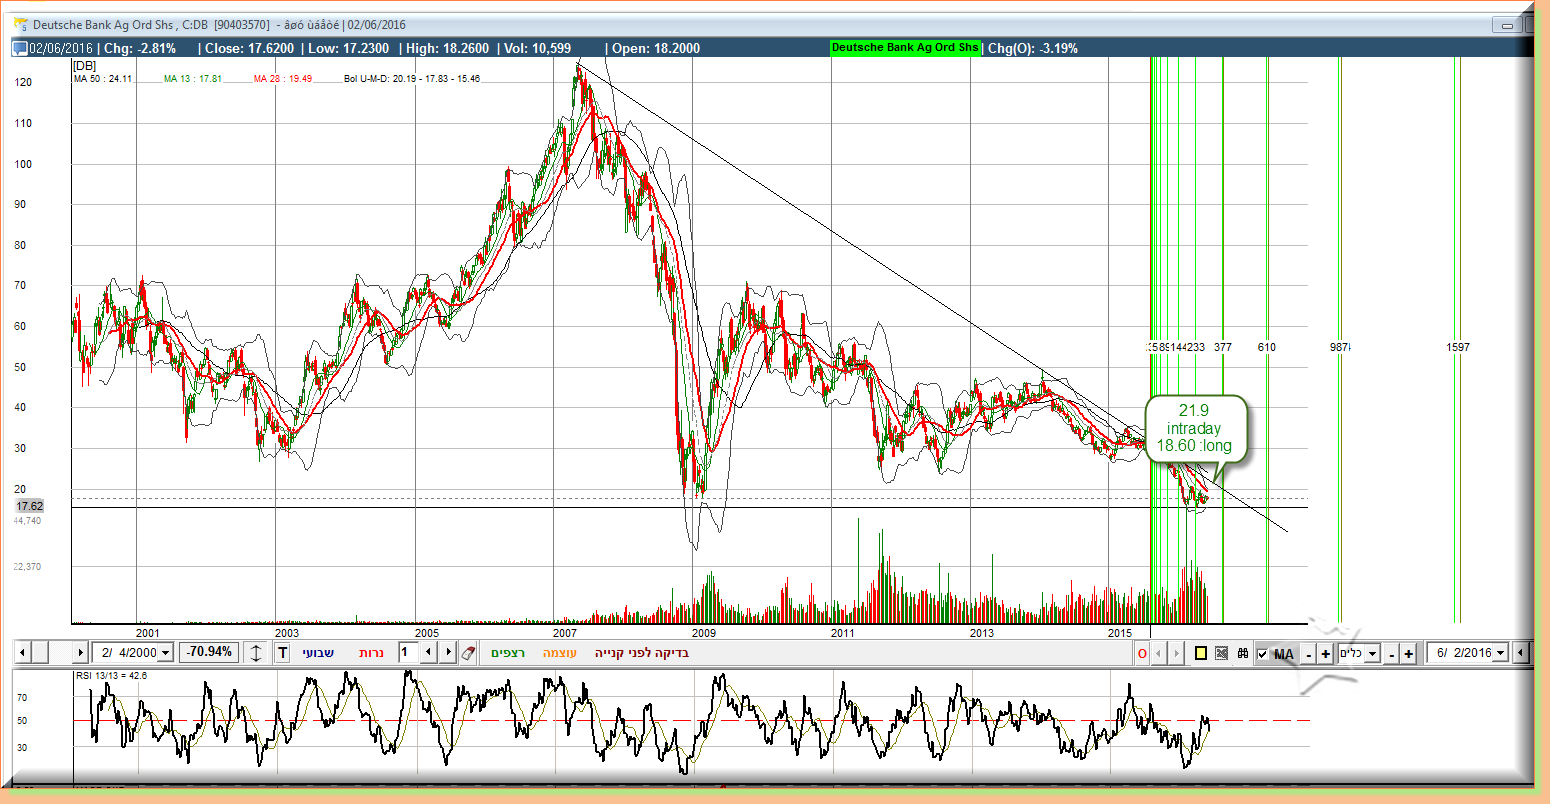Open the end date 6/2/2016 dropdown
Image resolution: width=1550 pixels, height=804 pixels.
[1500, 653]
